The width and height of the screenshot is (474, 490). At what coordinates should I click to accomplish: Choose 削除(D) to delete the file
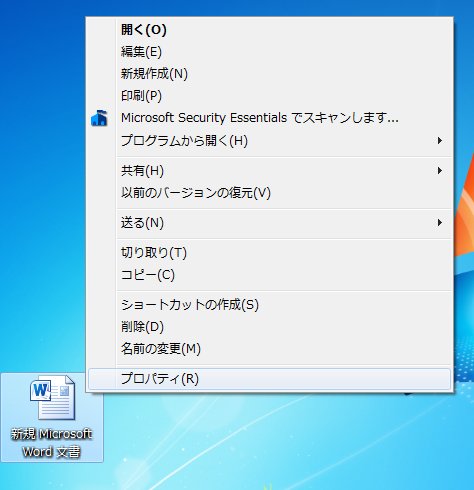click(269, 327)
